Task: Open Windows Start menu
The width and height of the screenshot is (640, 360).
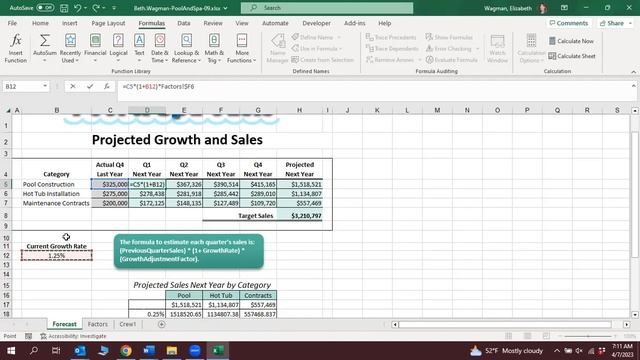Action: [x=11, y=351]
